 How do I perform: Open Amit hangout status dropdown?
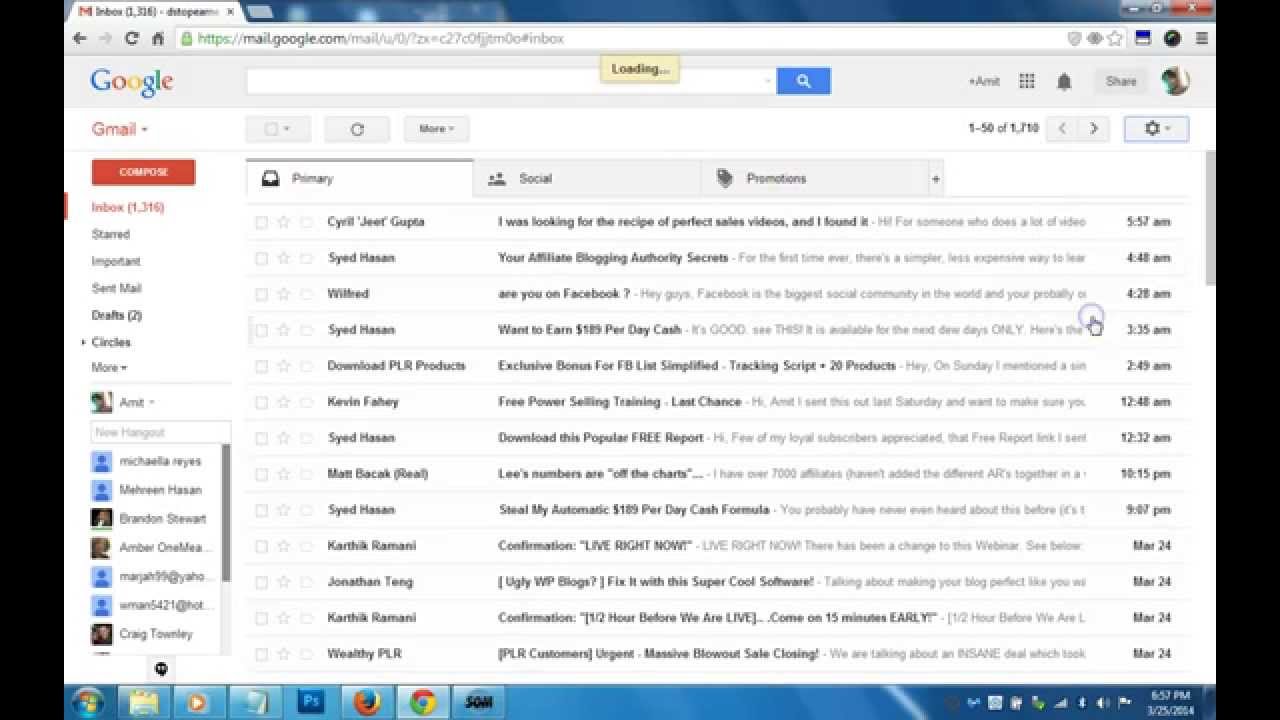[x=137, y=402]
